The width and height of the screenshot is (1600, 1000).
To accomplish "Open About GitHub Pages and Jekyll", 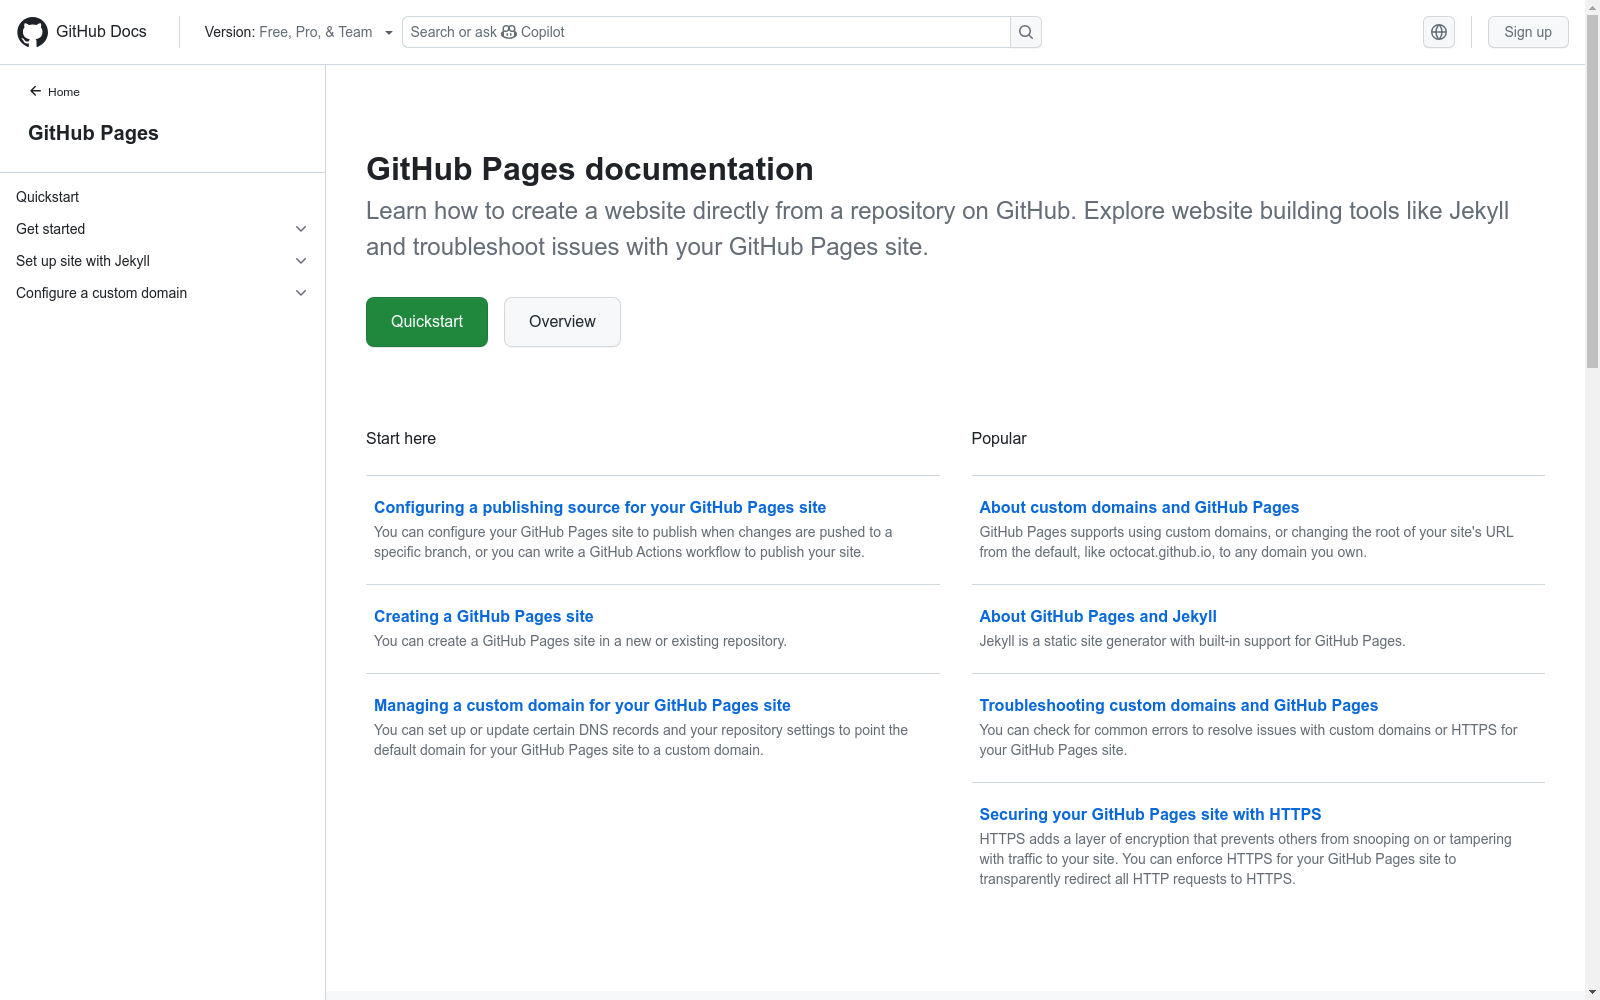I will pos(1098,617).
